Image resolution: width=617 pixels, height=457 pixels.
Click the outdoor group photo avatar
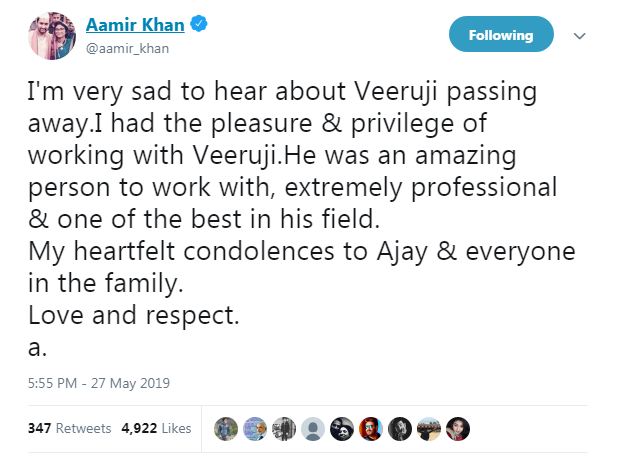click(429, 428)
